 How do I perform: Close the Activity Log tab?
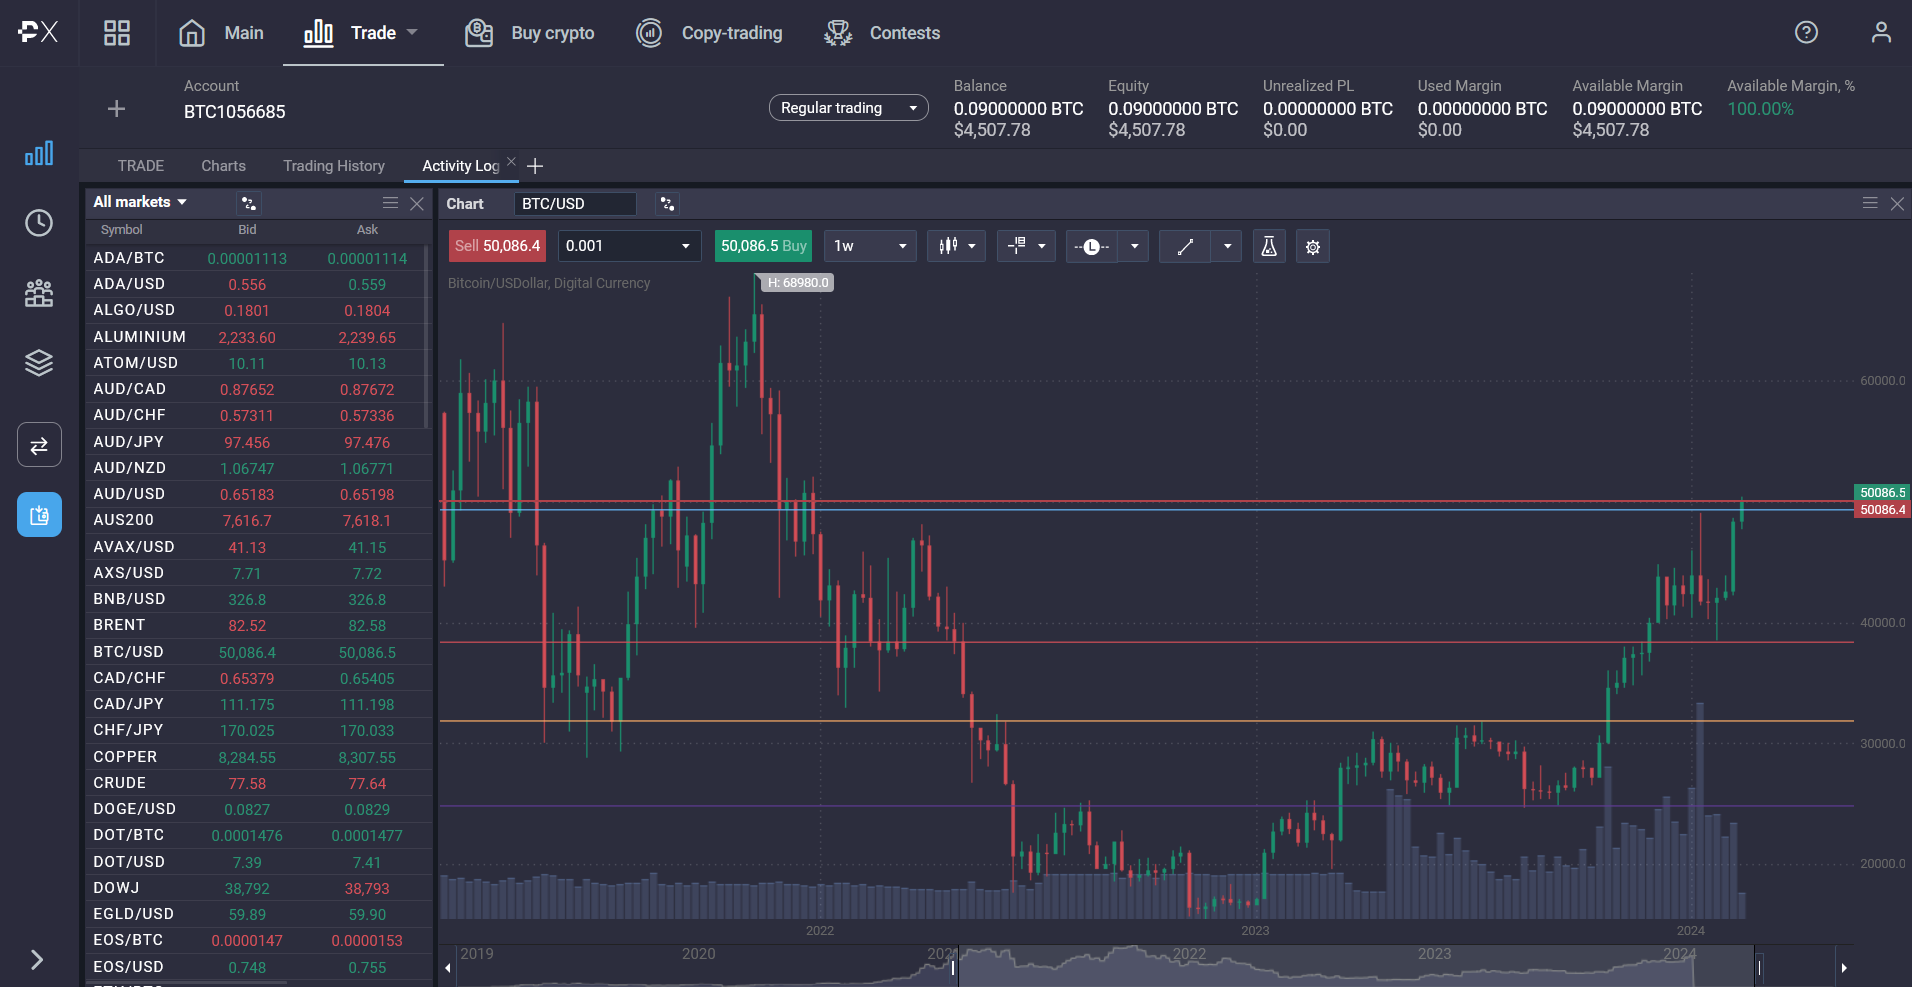coord(511,161)
